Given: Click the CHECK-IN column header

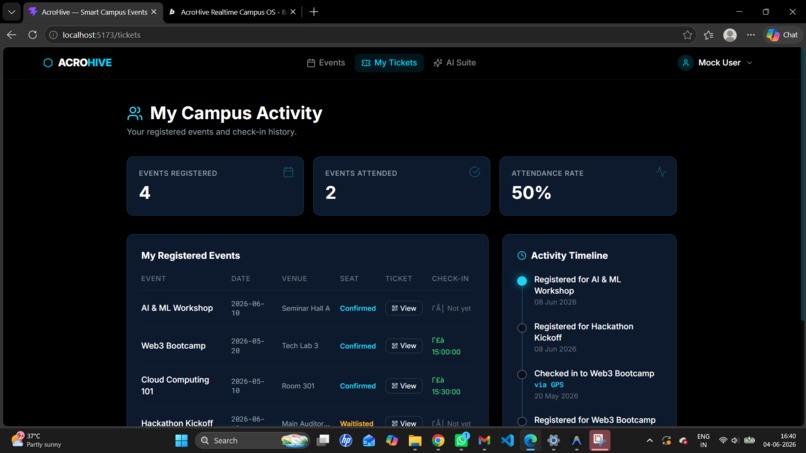Looking at the screenshot, I should [x=450, y=279].
